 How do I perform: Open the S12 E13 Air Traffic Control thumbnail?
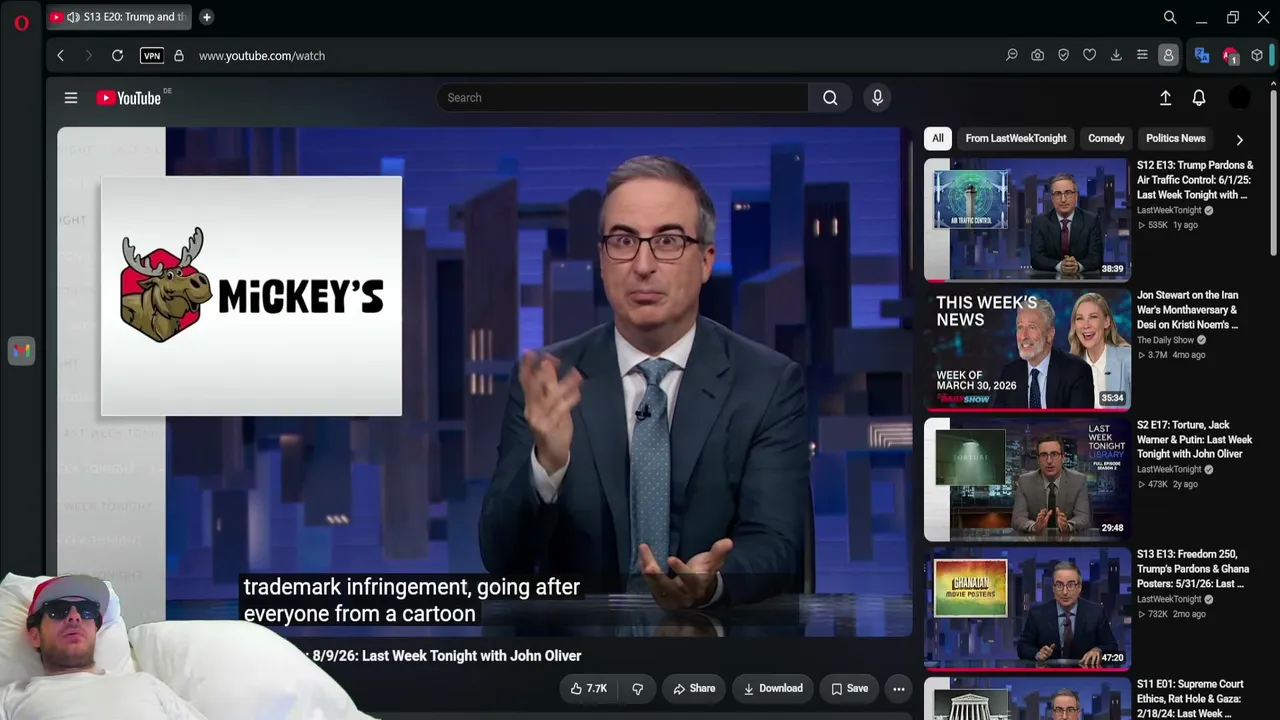point(1027,220)
